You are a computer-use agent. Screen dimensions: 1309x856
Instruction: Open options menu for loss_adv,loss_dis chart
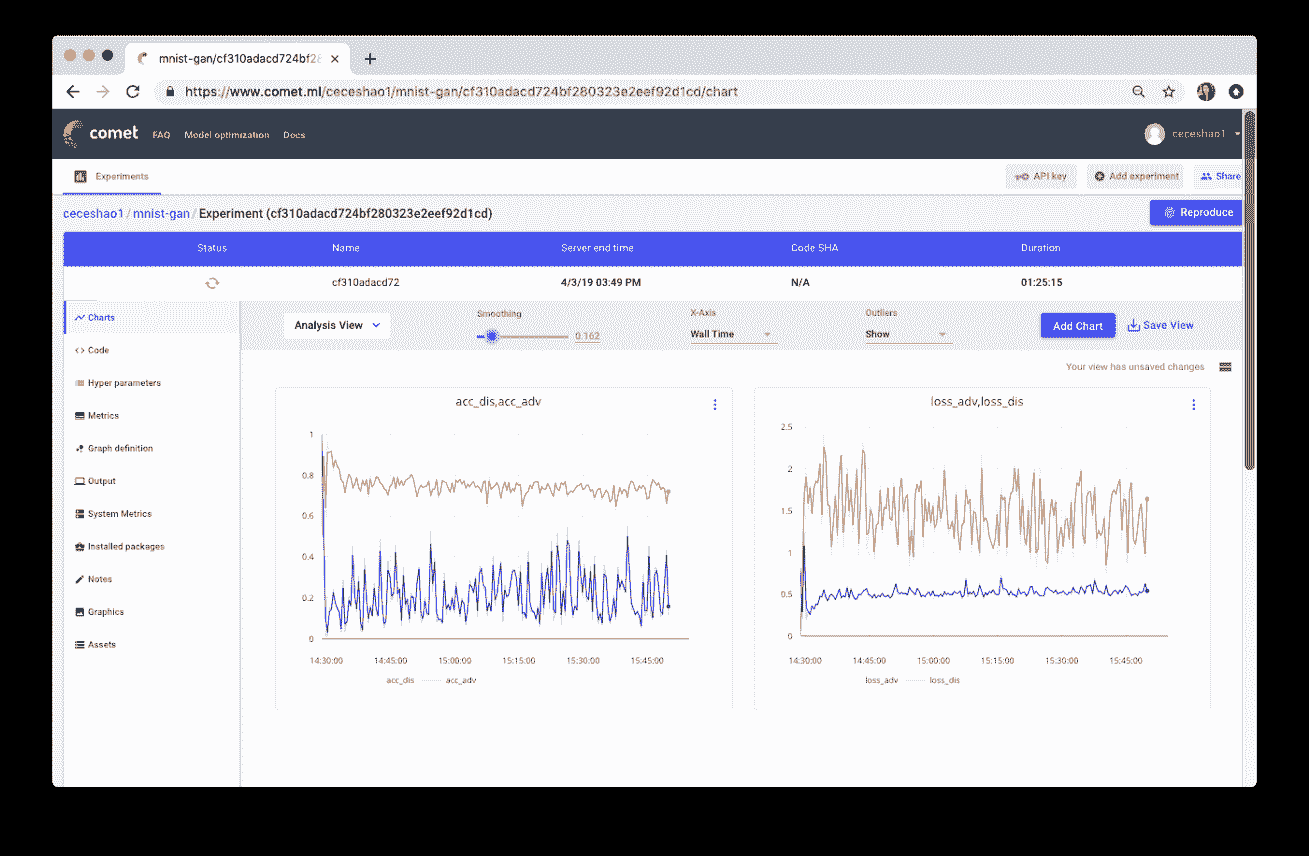(x=1194, y=404)
